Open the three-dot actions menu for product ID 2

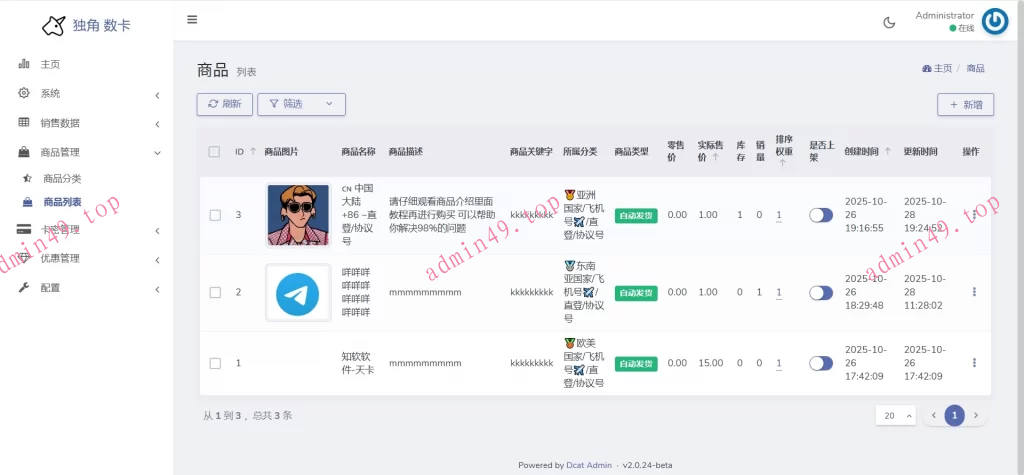coord(974,292)
